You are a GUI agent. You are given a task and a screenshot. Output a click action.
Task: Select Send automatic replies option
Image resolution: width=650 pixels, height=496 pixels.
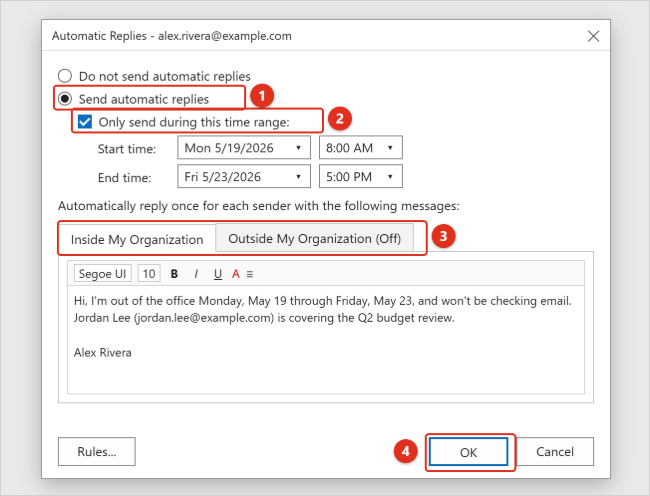pyautogui.click(x=133, y=99)
